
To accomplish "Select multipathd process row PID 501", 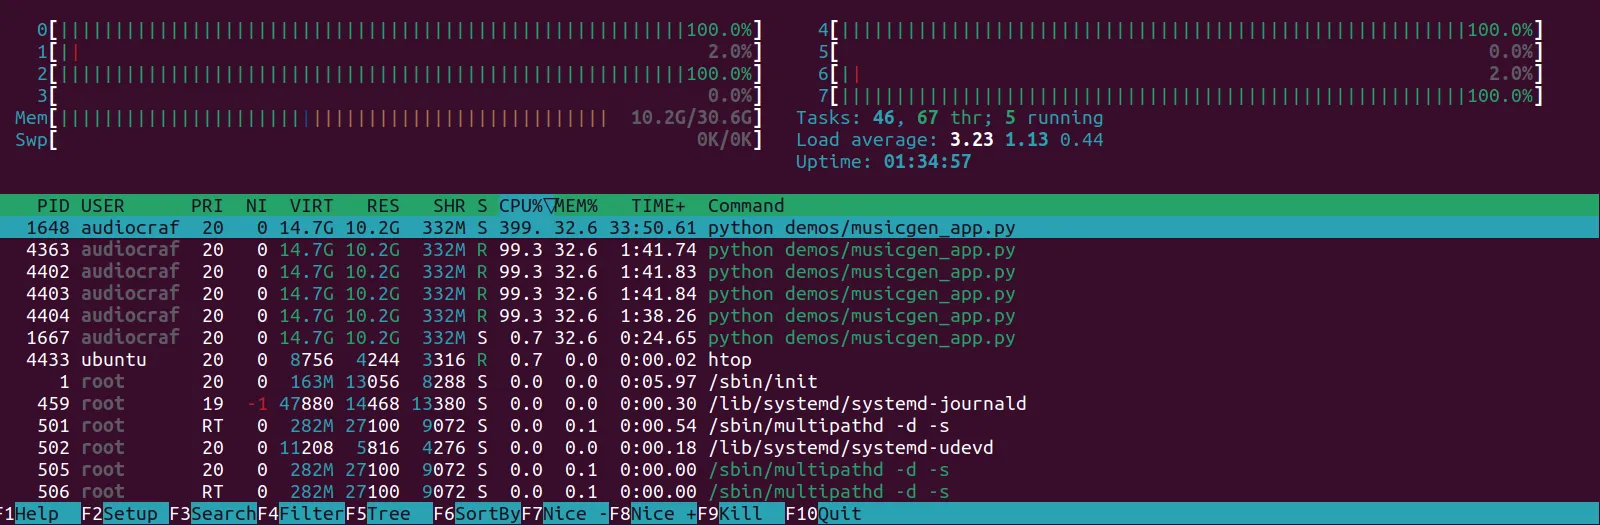I will [800, 426].
